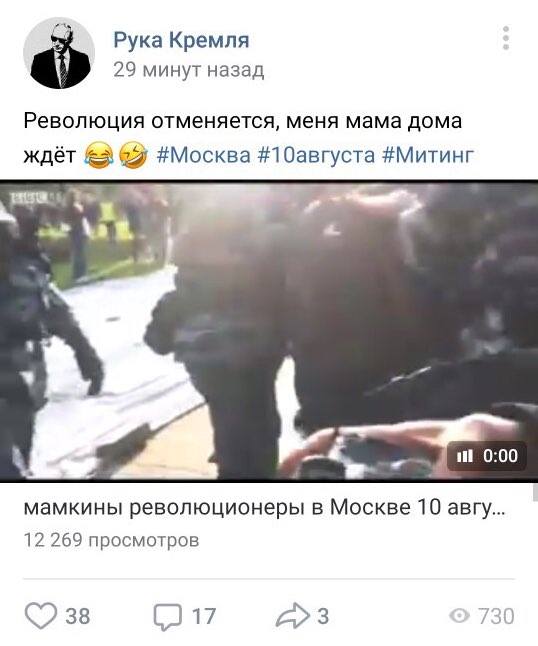Open the Рука Кремля profile avatar
The height and width of the screenshot is (646, 538).
[59, 53]
